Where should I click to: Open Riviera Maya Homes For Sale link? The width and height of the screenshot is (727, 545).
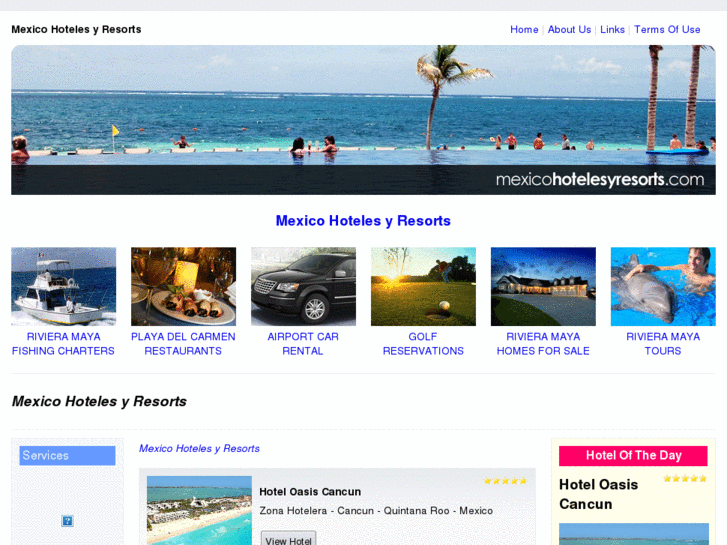coord(543,344)
